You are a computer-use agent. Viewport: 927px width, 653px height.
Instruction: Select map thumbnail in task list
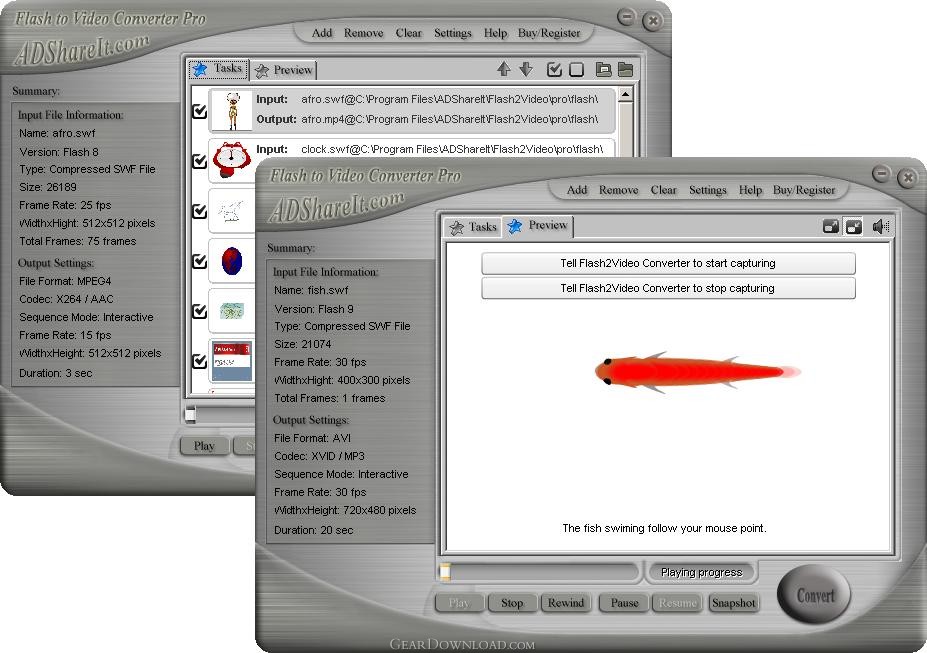(232, 310)
